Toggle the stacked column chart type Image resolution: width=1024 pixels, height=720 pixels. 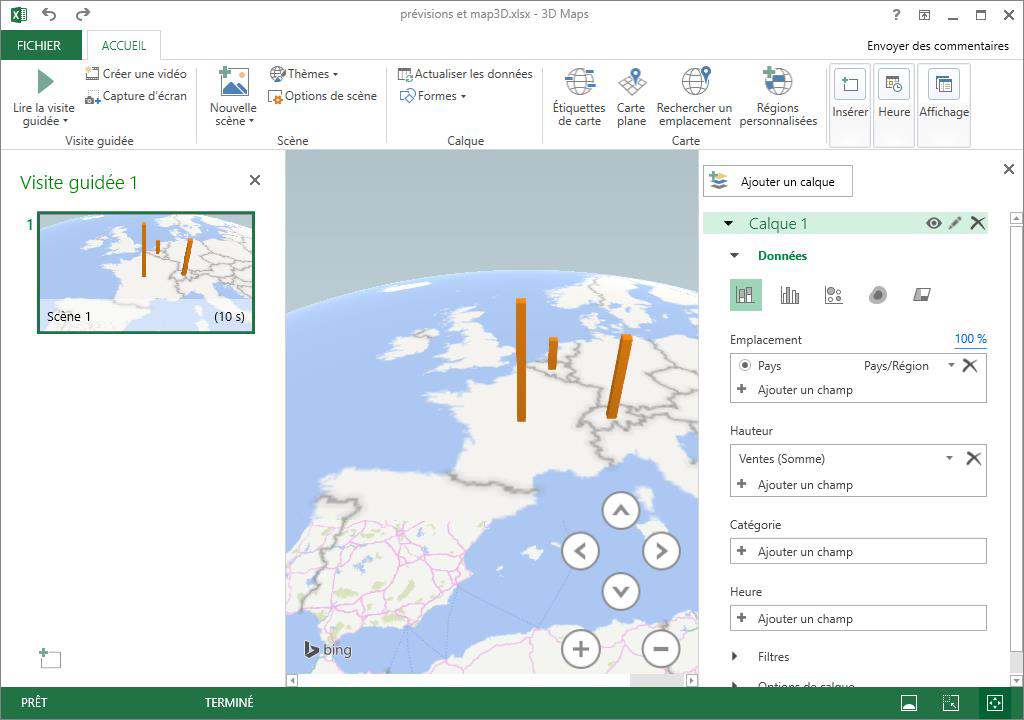tap(745, 295)
